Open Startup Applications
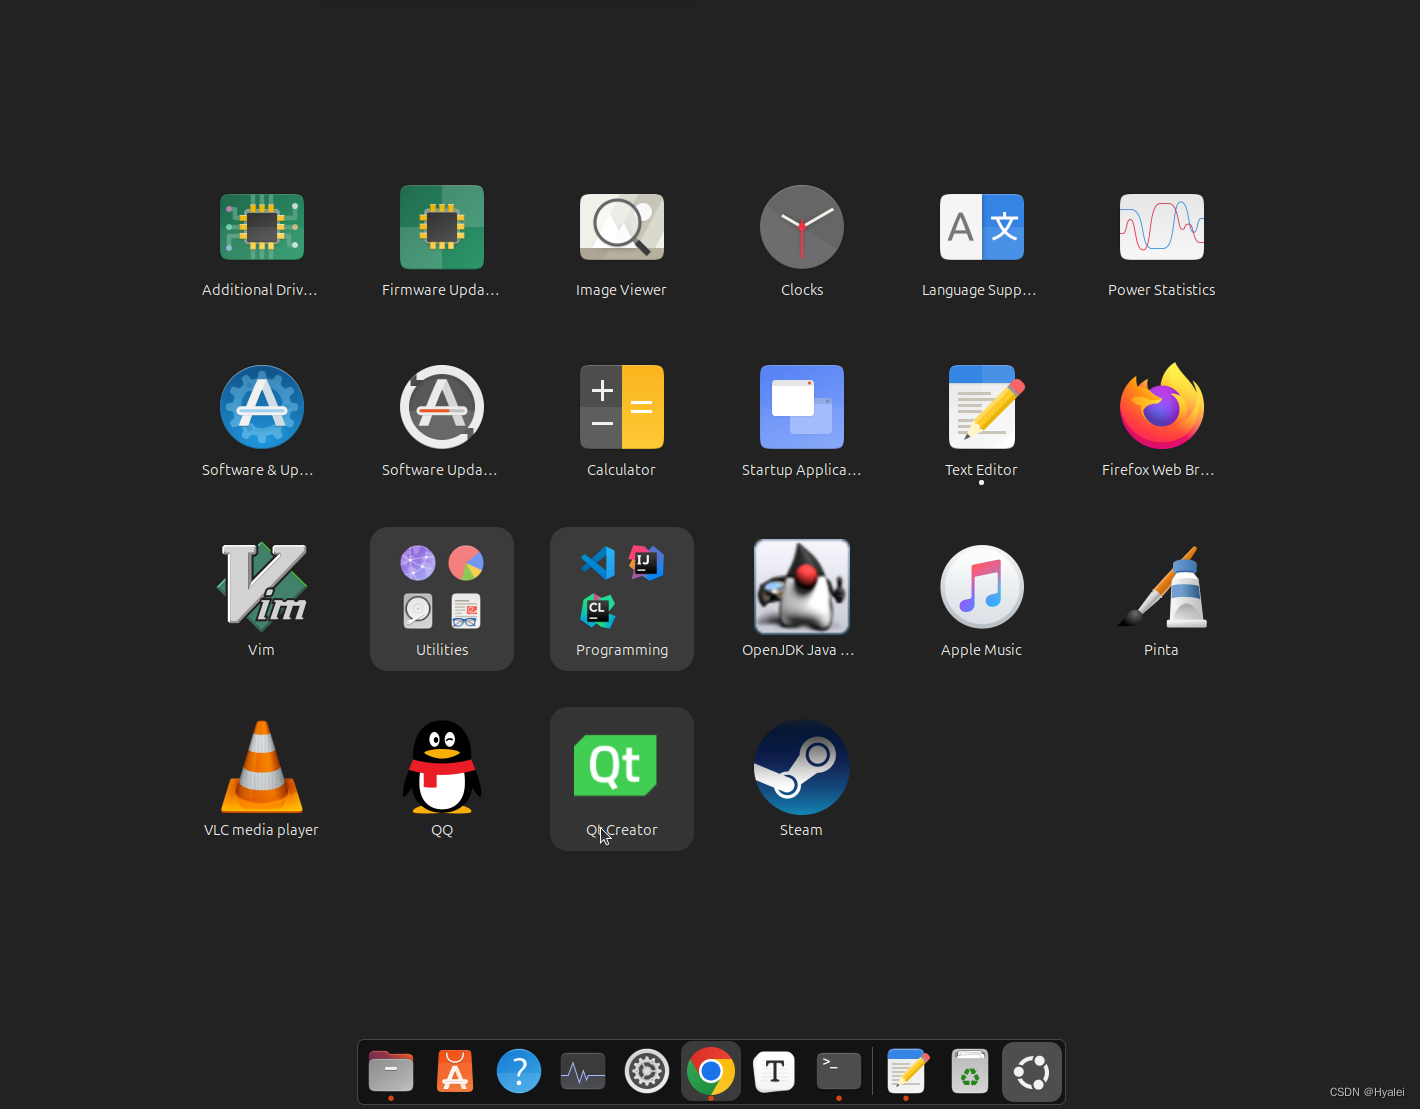Screen dimensions: 1420x1109 [x=801, y=407]
